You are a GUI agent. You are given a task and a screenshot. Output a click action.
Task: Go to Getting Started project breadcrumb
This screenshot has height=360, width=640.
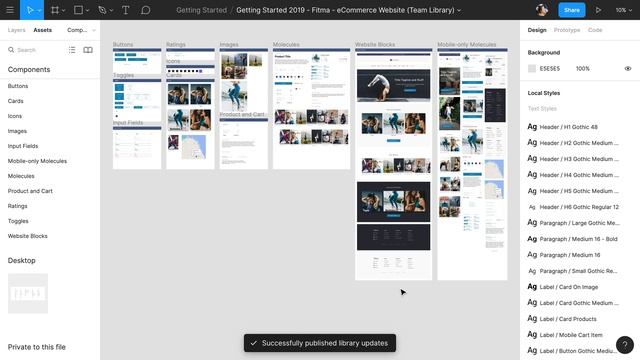point(201,10)
